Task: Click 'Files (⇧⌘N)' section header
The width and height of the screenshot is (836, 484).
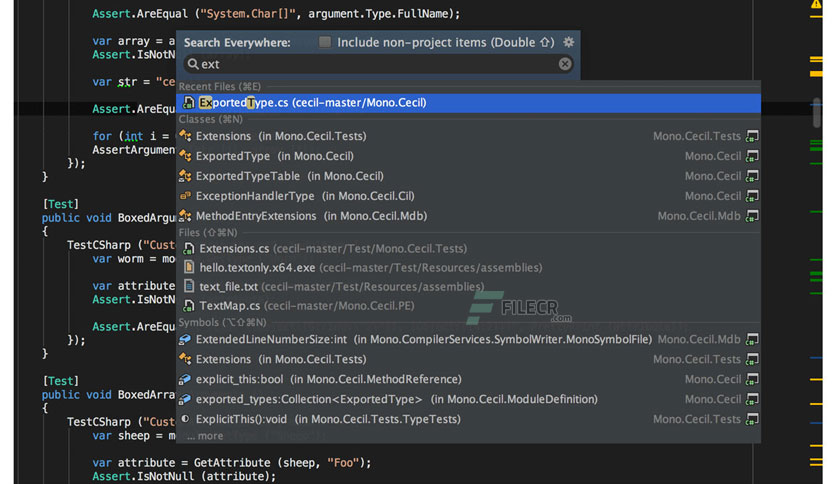Action: (x=208, y=232)
